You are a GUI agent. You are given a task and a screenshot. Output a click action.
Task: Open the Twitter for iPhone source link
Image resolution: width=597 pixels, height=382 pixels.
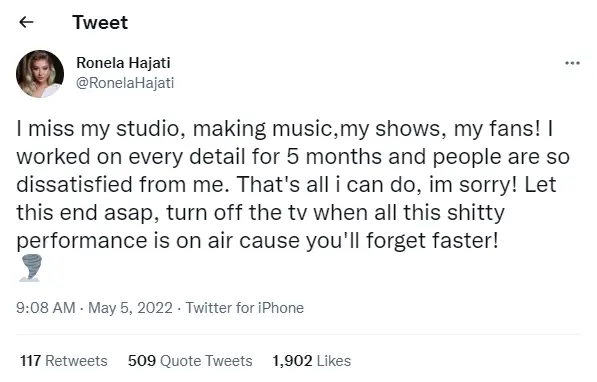pos(244,308)
